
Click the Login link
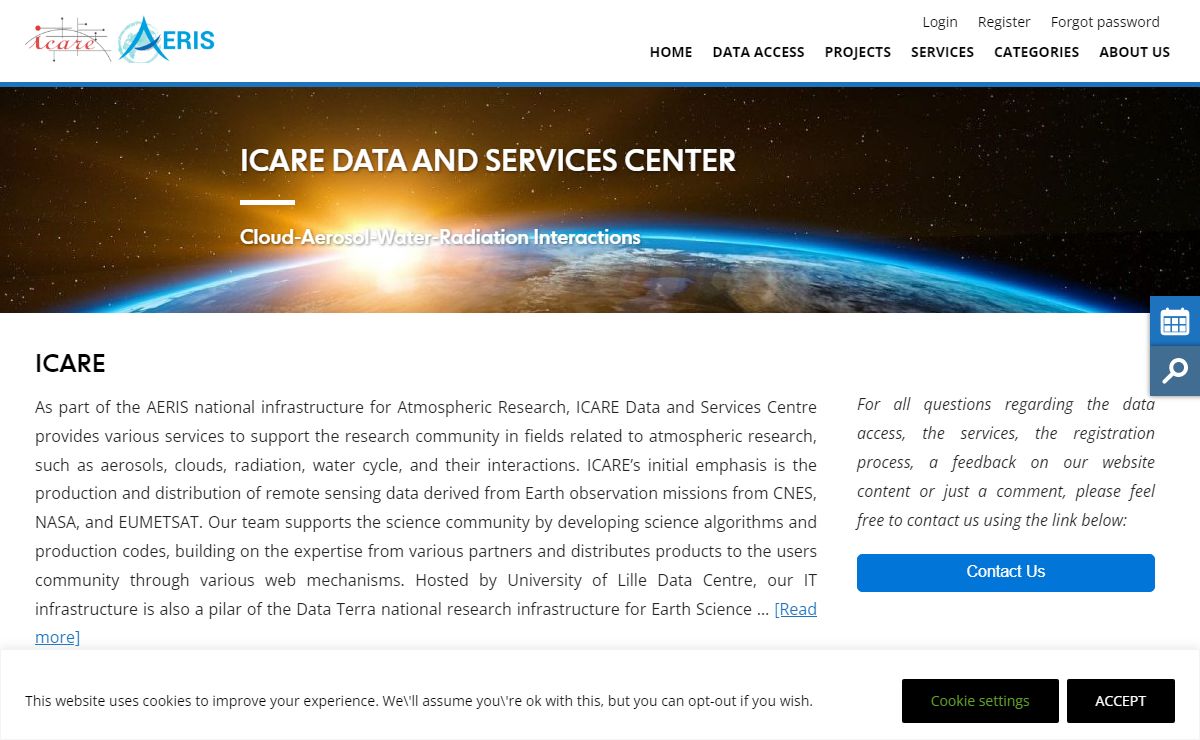point(940,22)
